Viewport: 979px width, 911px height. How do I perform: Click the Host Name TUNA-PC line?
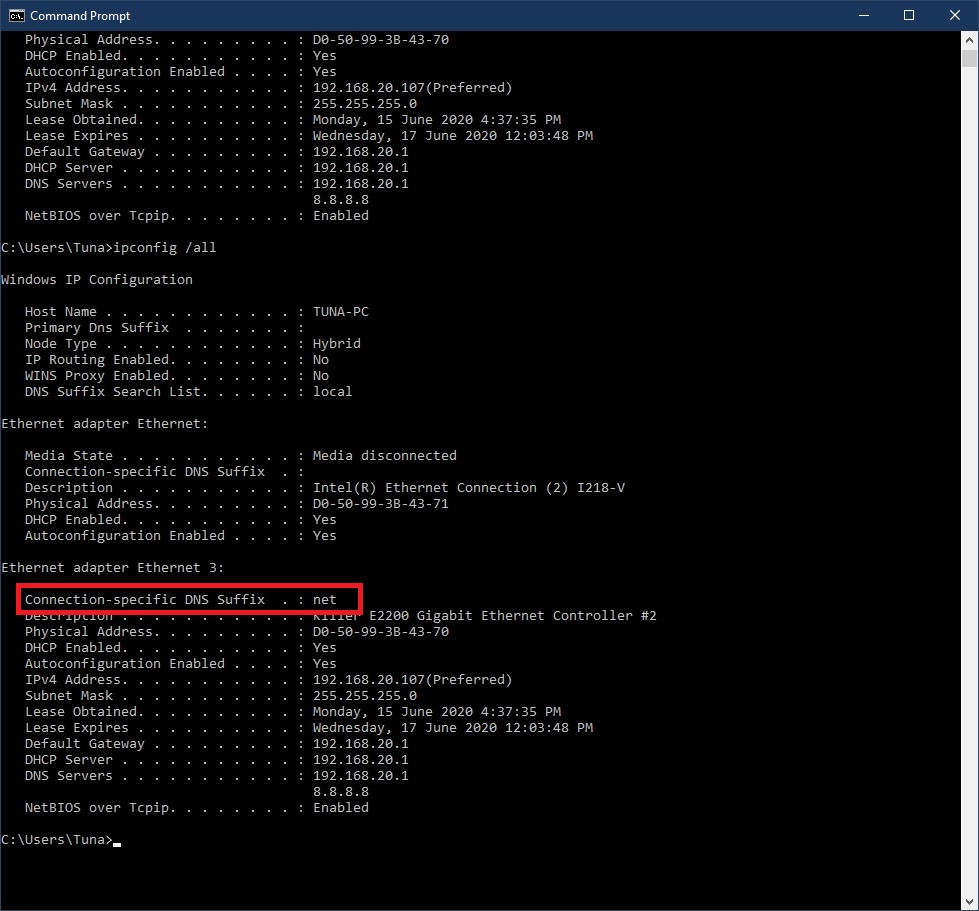(x=196, y=312)
